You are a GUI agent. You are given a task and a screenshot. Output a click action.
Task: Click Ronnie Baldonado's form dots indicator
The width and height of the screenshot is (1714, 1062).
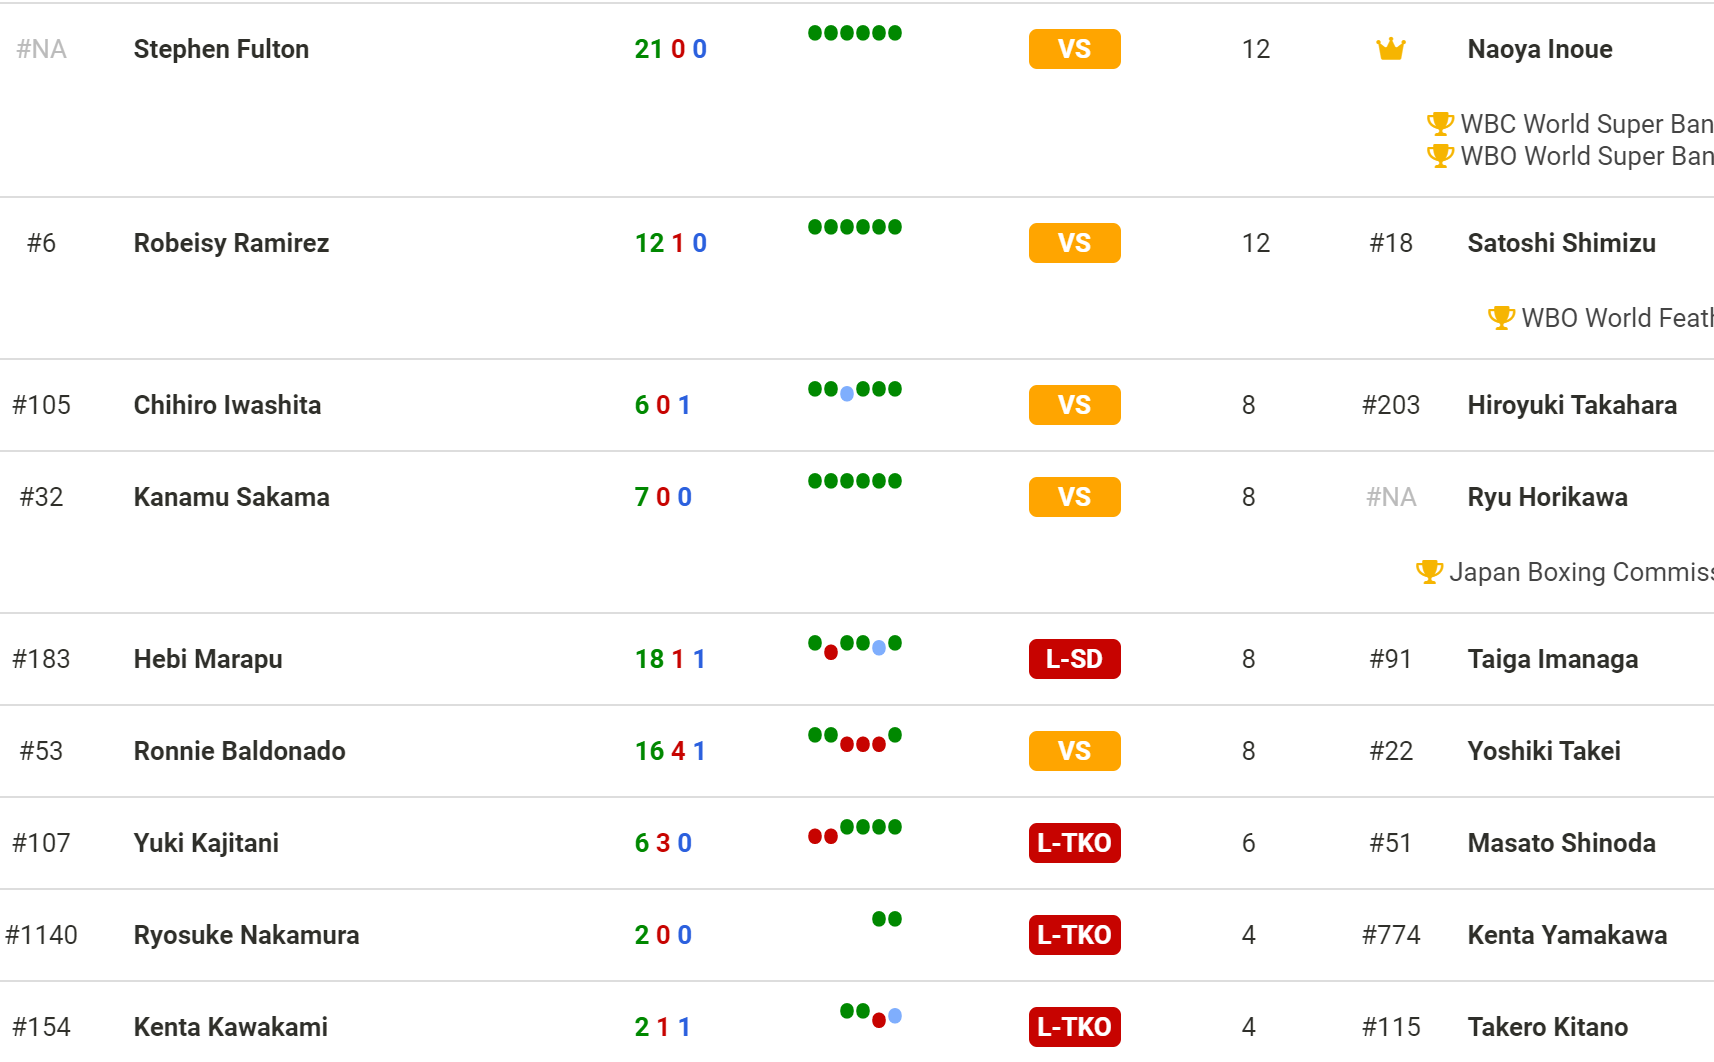pyautogui.click(x=855, y=739)
